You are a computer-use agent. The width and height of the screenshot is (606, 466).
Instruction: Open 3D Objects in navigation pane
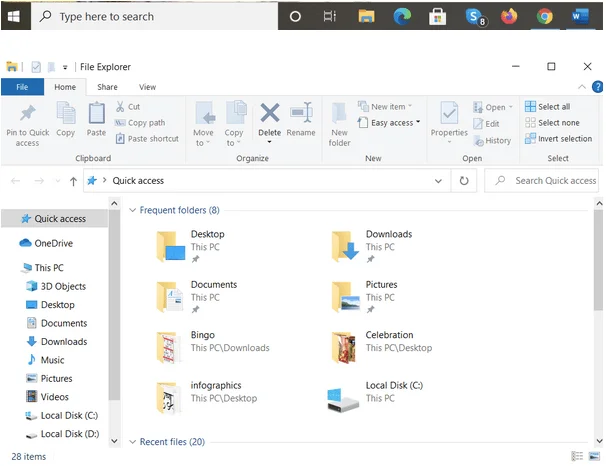56,286
